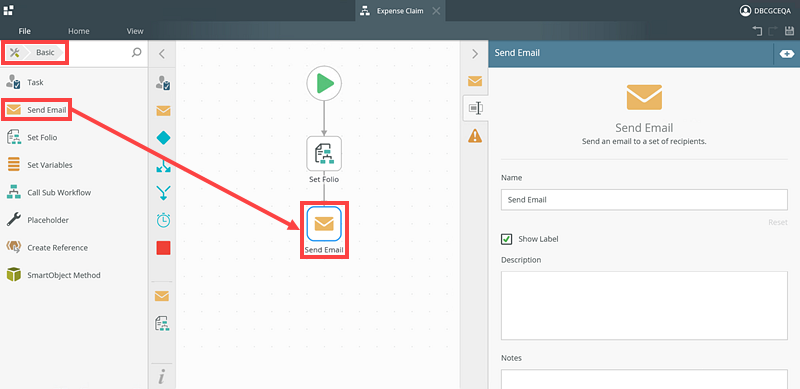Click the green Start play node
This screenshot has width=800, height=389.
click(324, 83)
